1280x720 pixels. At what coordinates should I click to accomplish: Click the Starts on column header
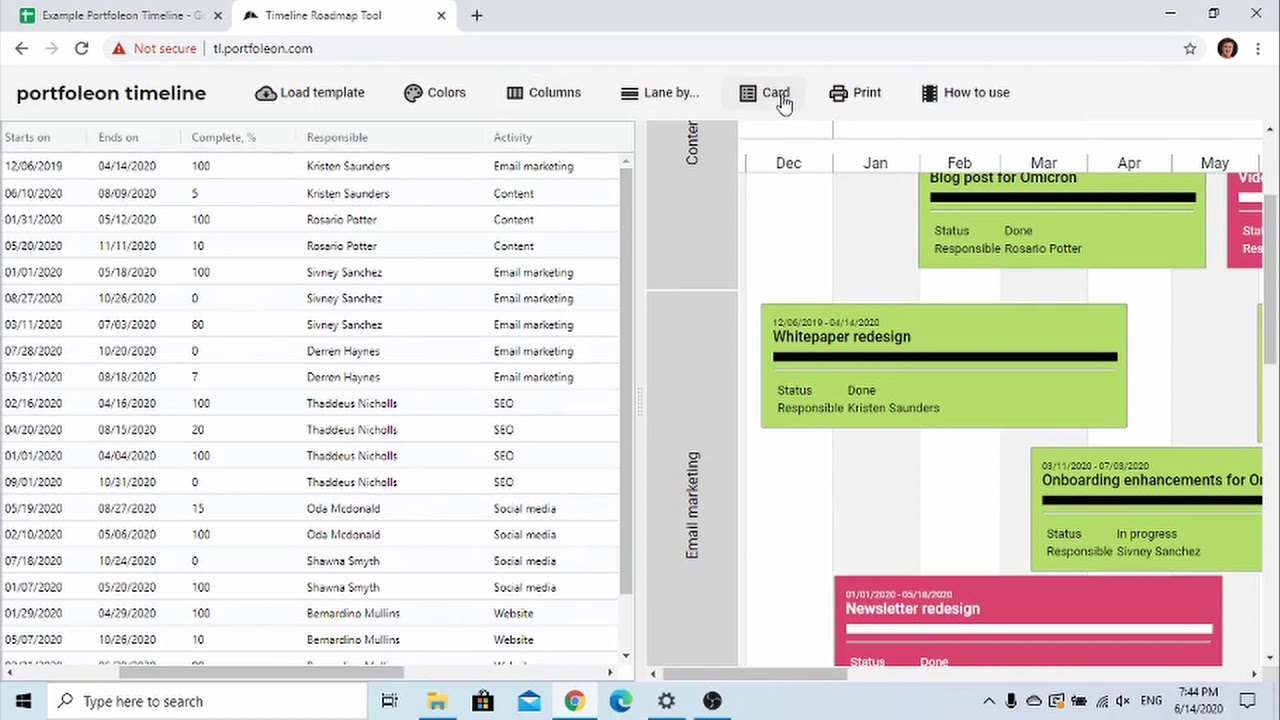(x=27, y=137)
